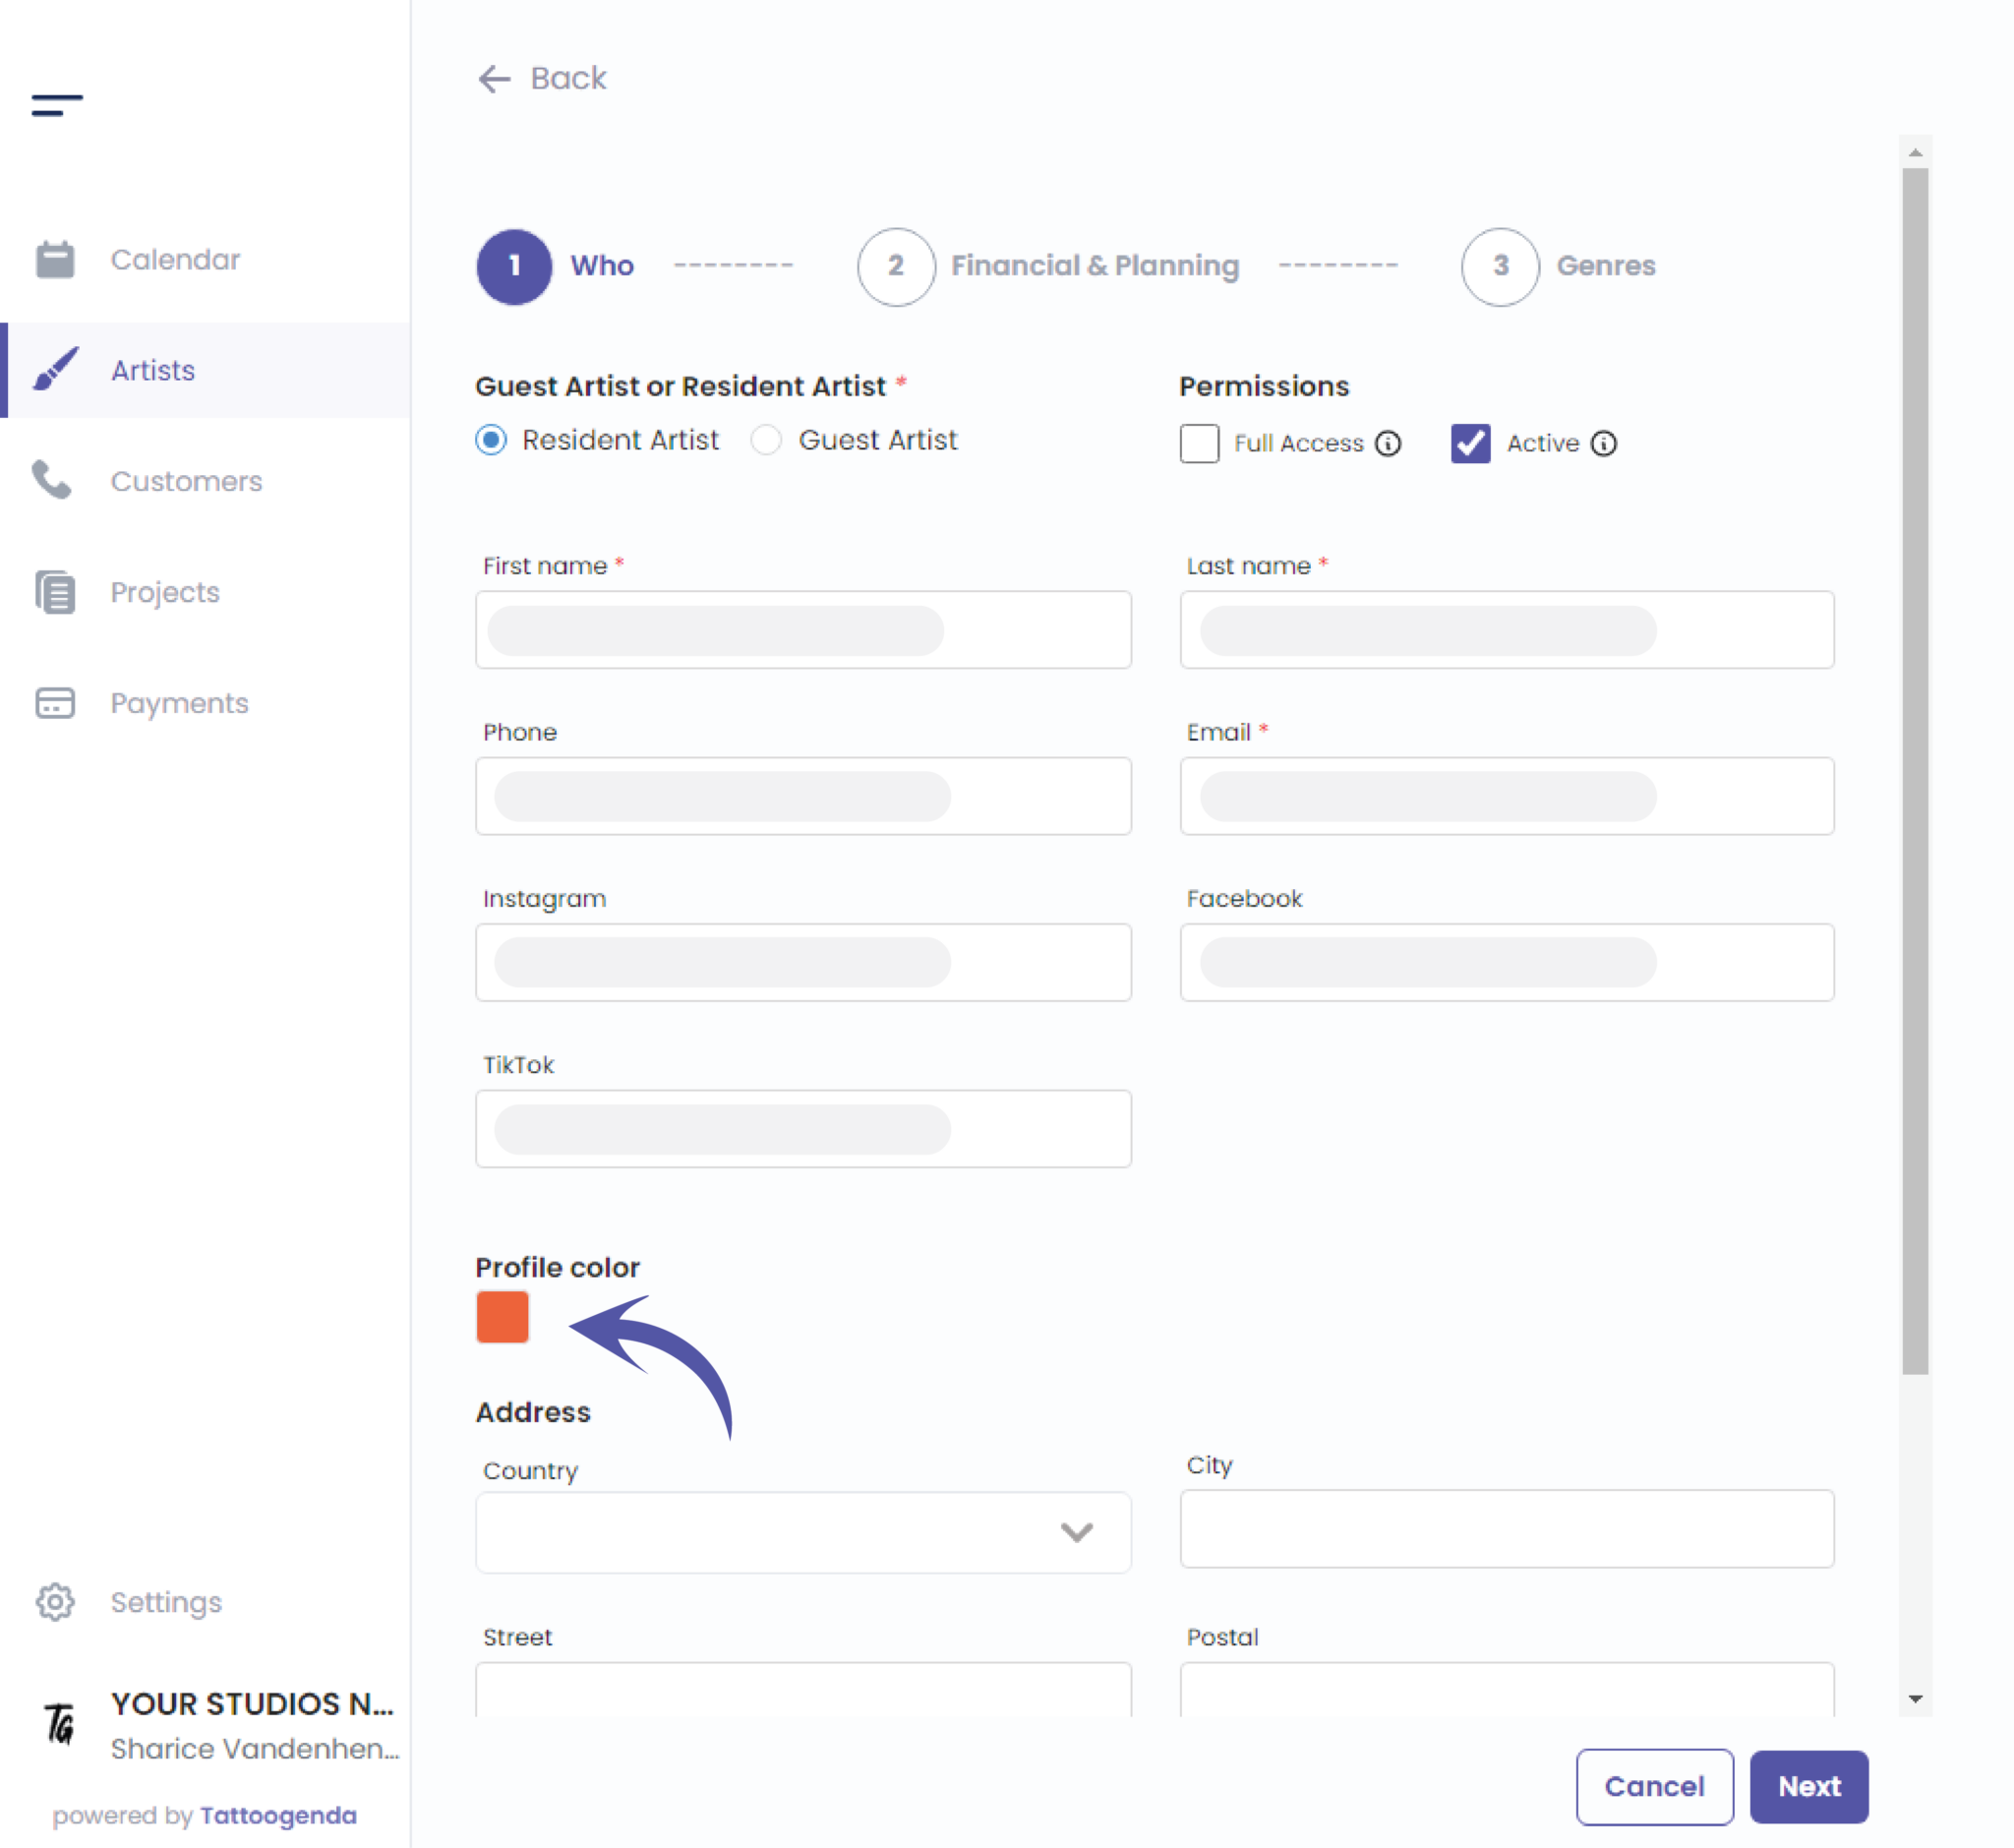Click the Phone input field

click(x=803, y=796)
